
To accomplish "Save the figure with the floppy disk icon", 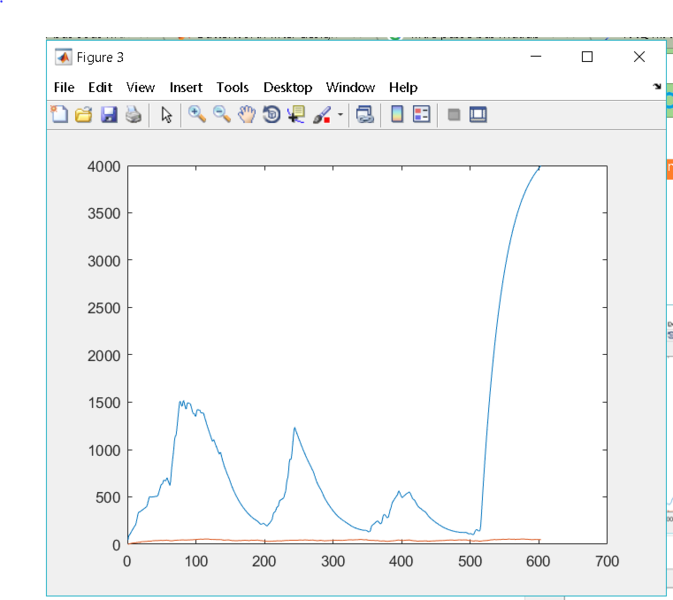I will [x=108, y=115].
